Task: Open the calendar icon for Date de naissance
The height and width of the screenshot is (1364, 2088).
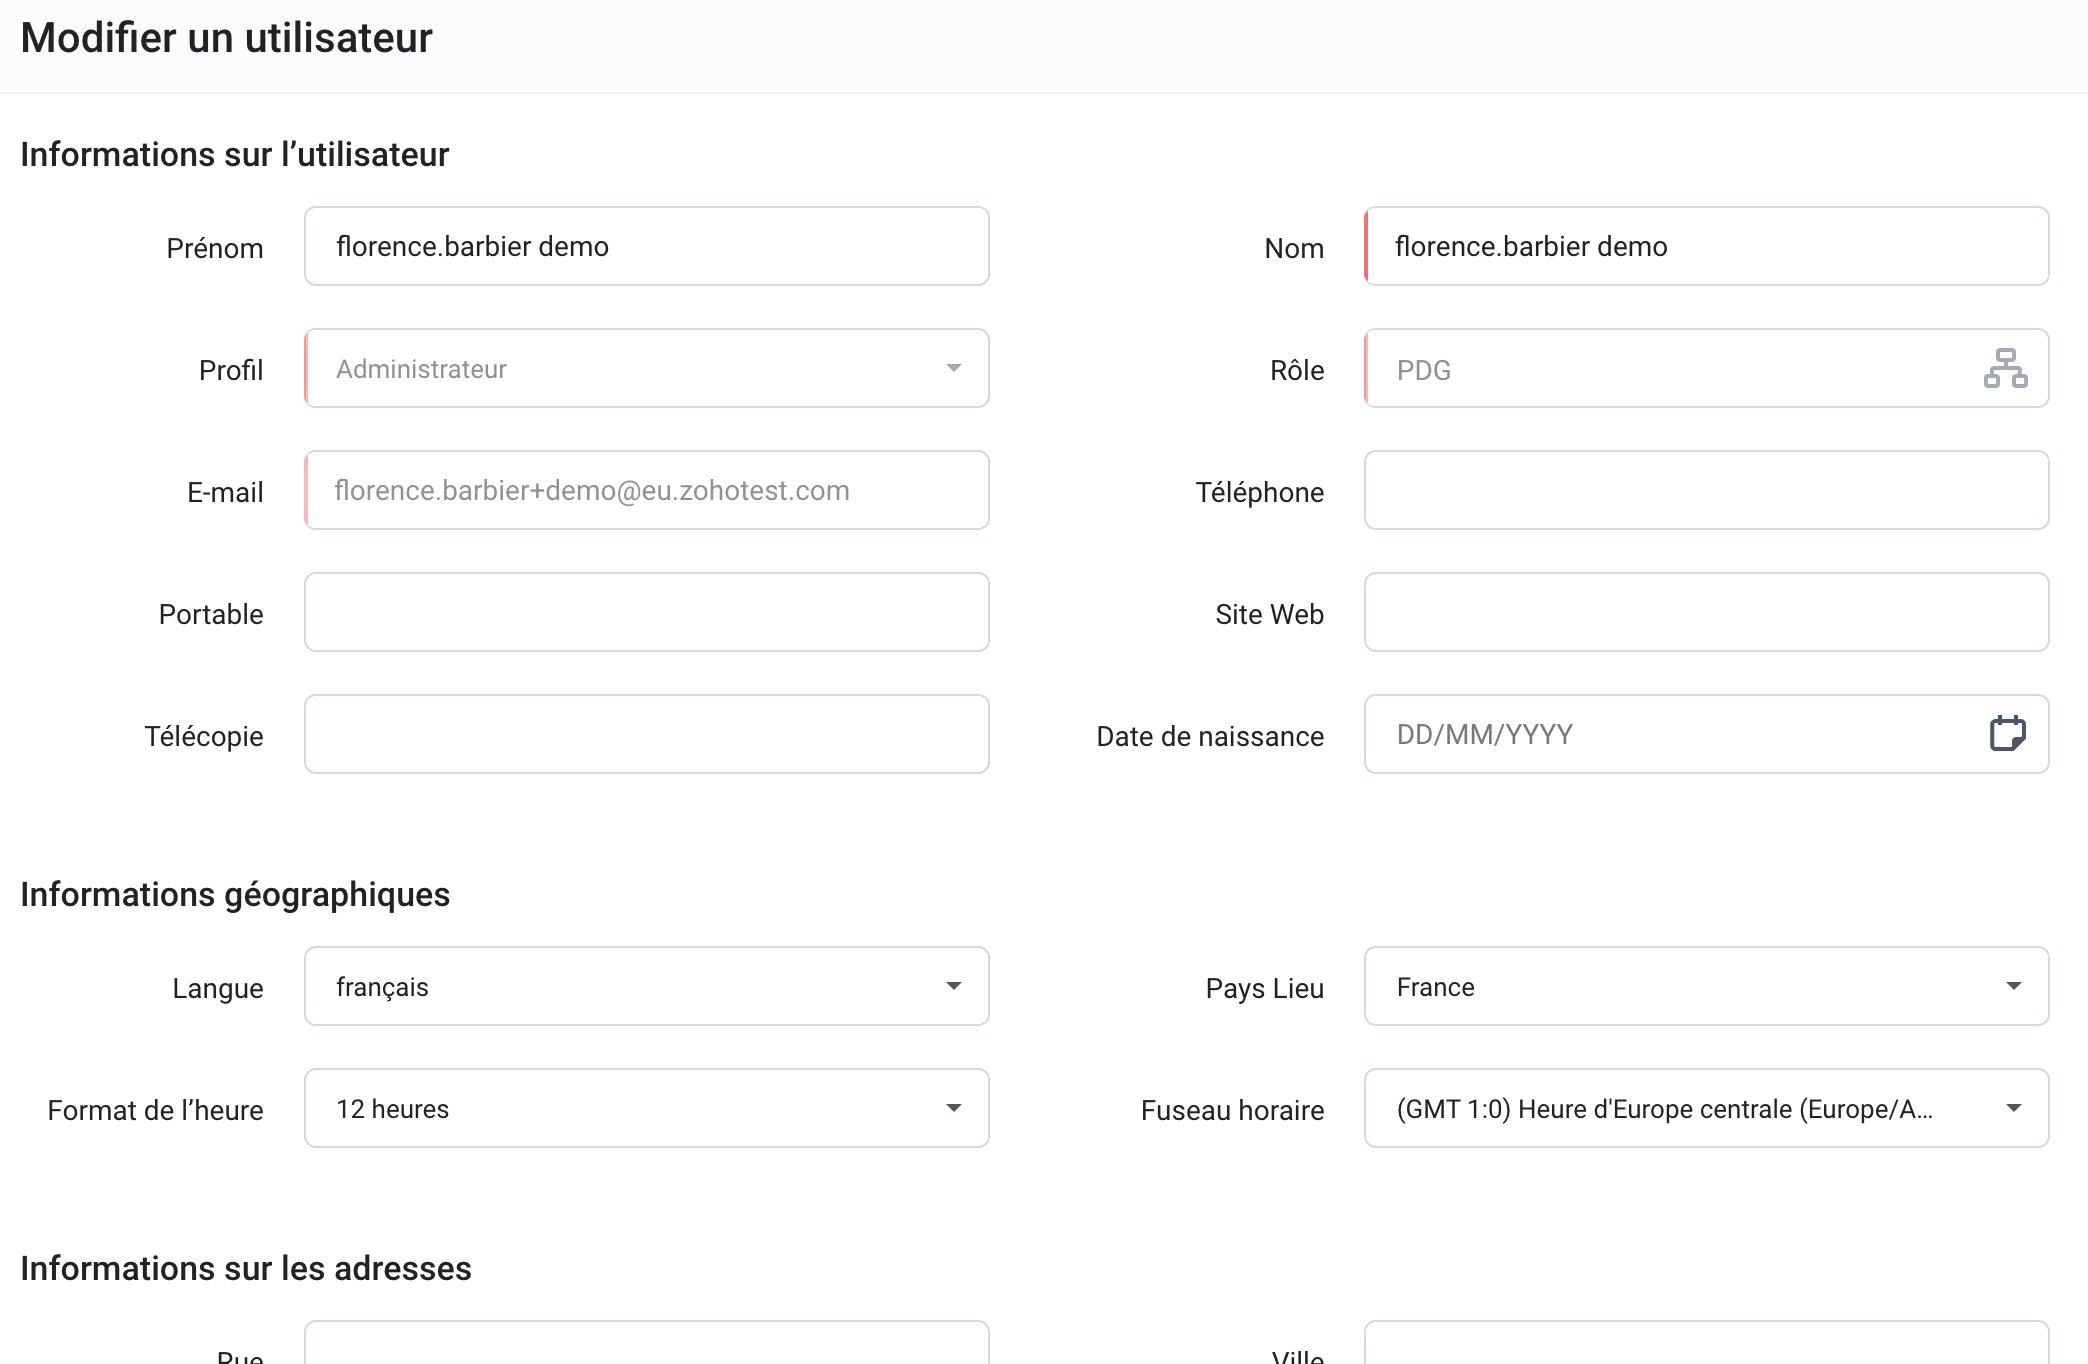Action: point(2007,734)
